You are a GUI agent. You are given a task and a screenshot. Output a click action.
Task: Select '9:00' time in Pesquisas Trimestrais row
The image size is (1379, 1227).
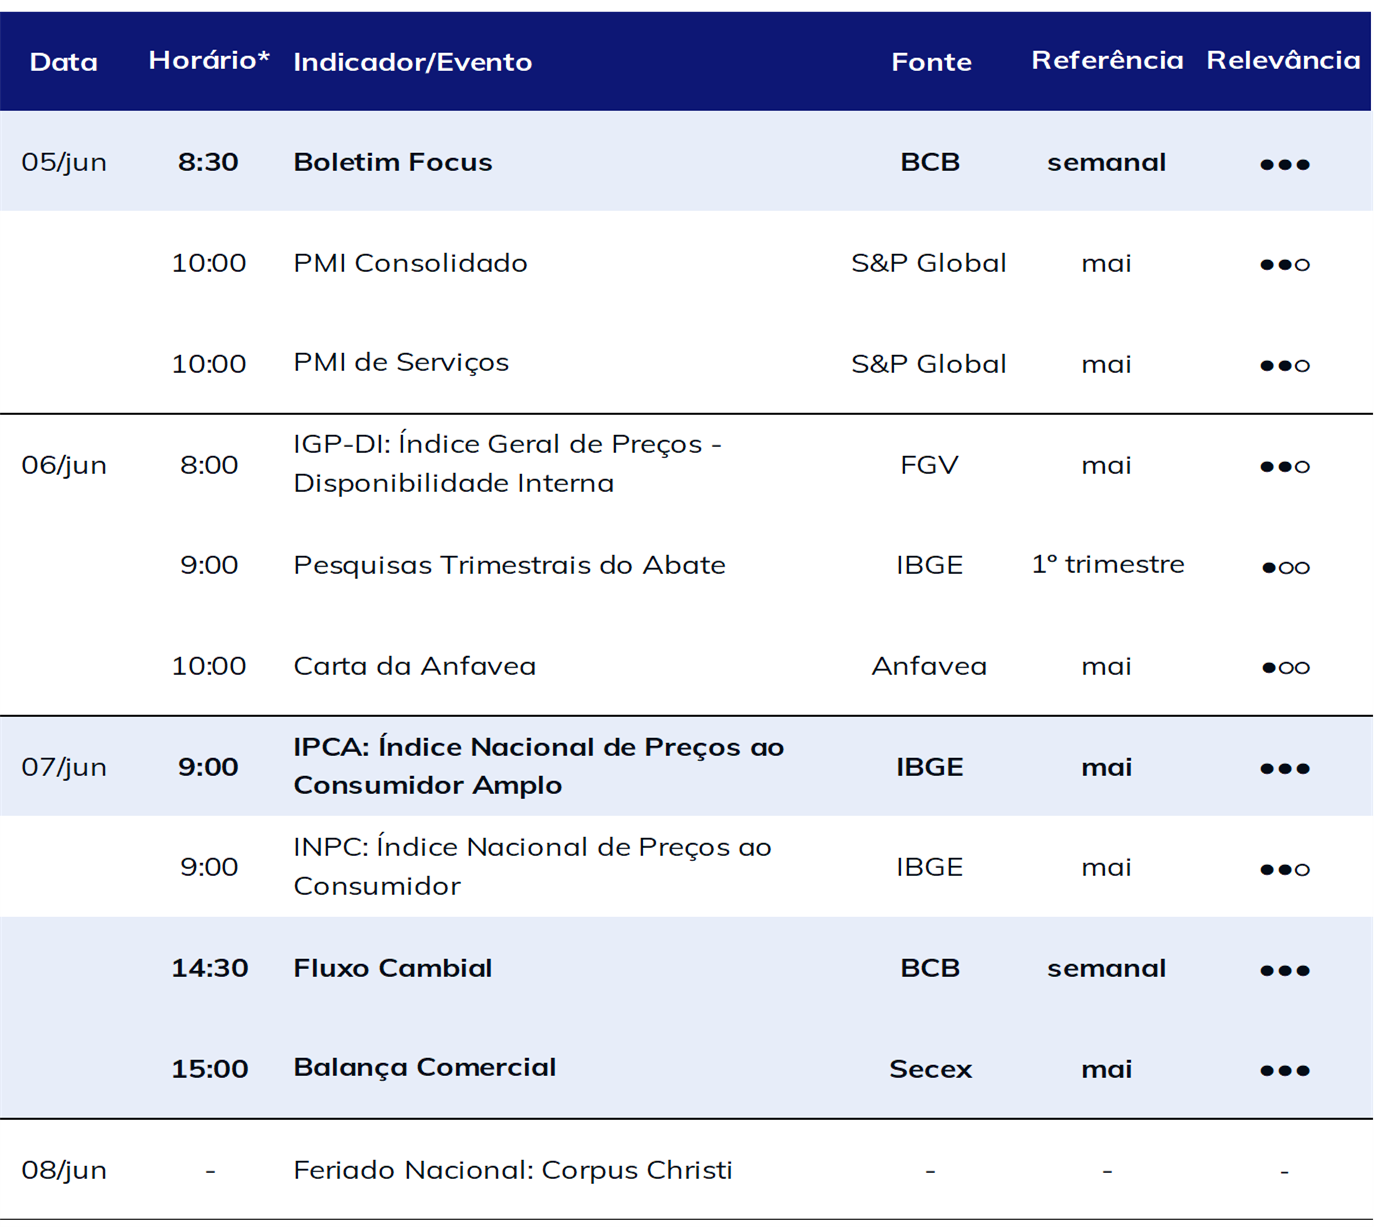click(x=209, y=565)
